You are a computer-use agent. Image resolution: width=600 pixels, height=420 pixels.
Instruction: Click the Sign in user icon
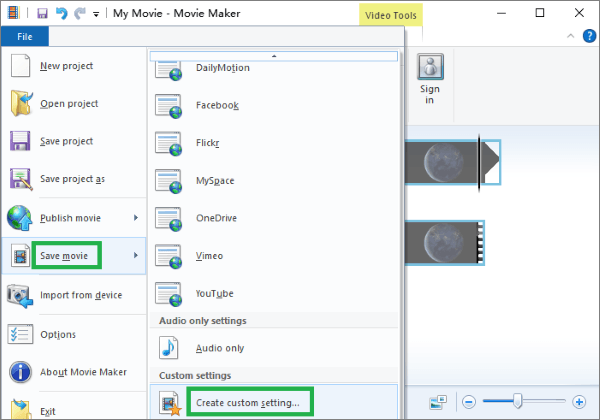coord(430,67)
